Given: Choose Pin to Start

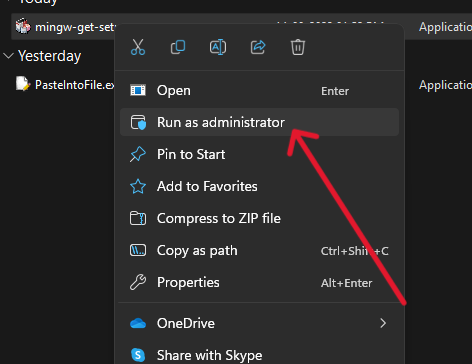Looking at the screenshot, I should 259,154.
